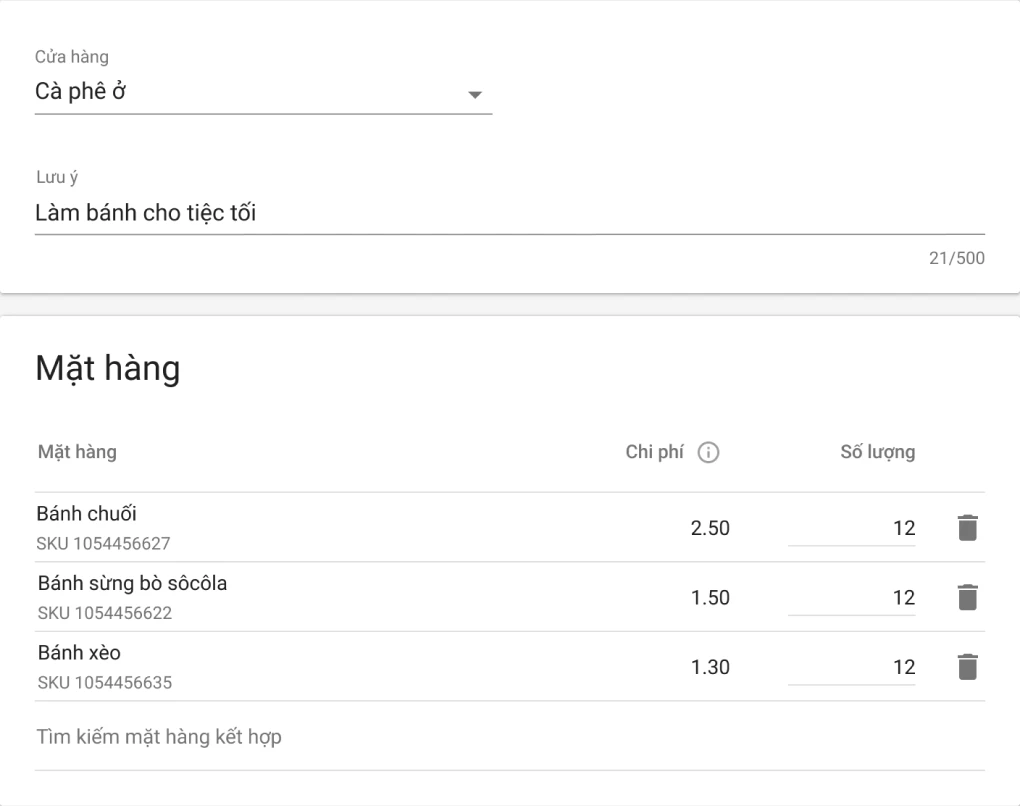Click the Tìm kiếm mặt hàng search box
Viewport: 1020px width, 806px height.
(x=509, y=738)
